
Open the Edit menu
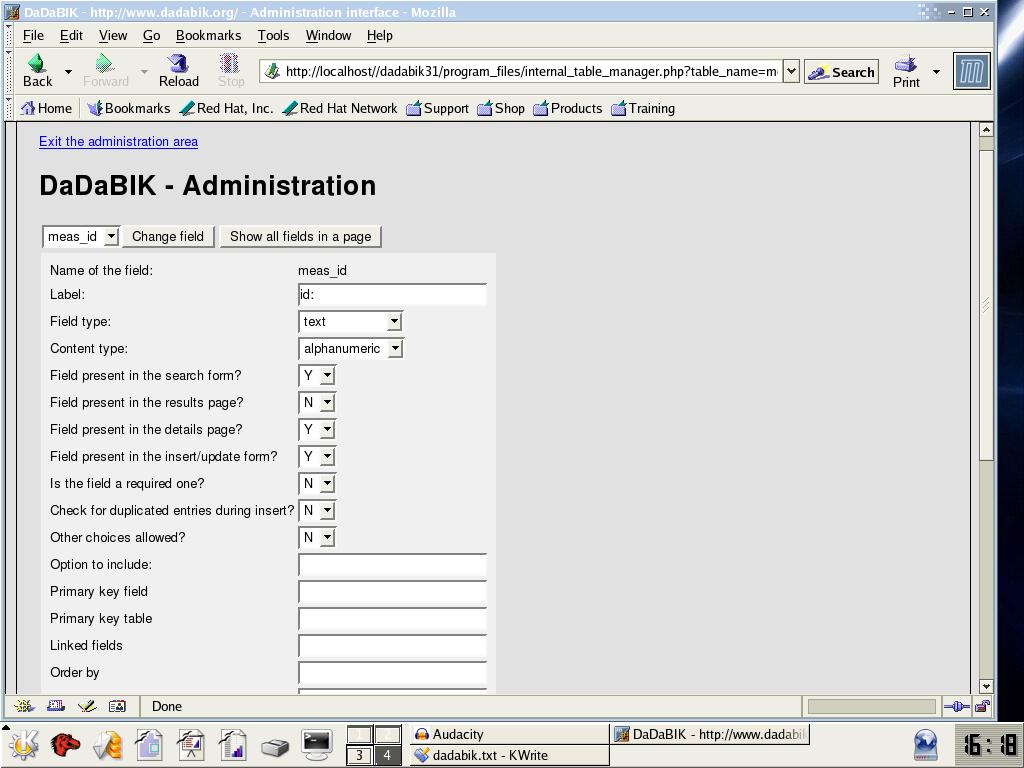(x=71, y=35)
